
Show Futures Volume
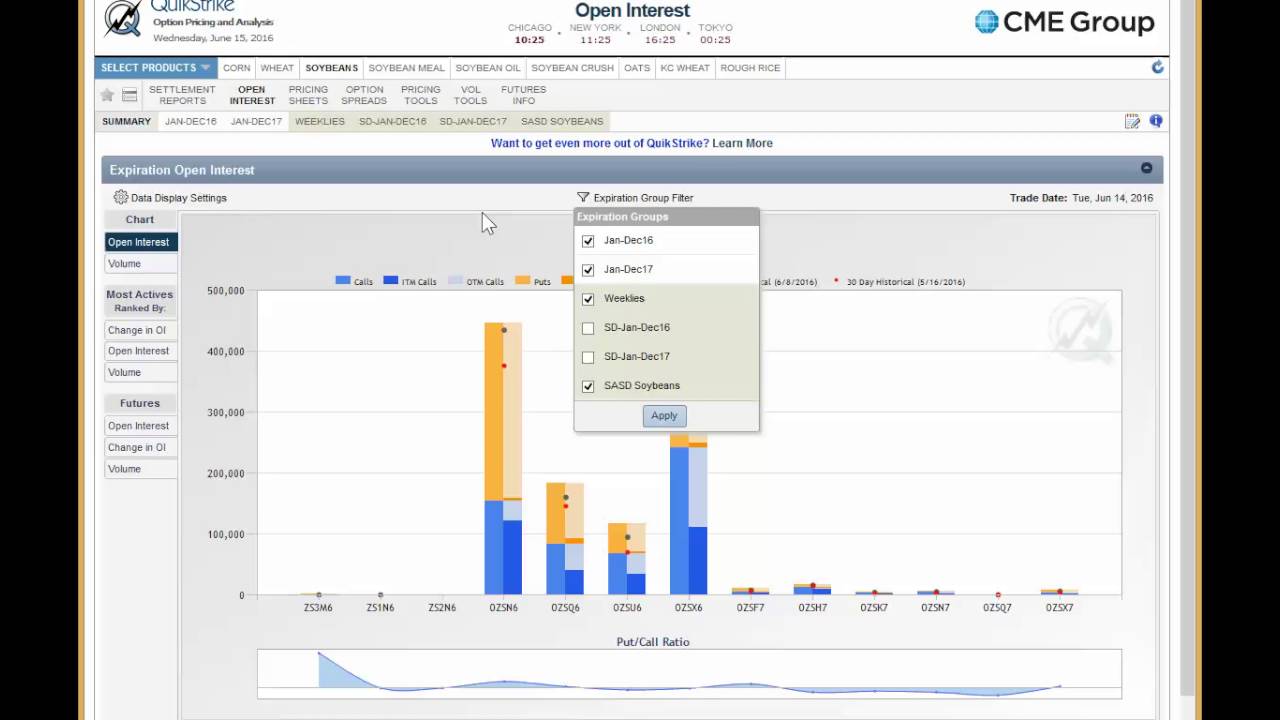[x=141, y=469]
